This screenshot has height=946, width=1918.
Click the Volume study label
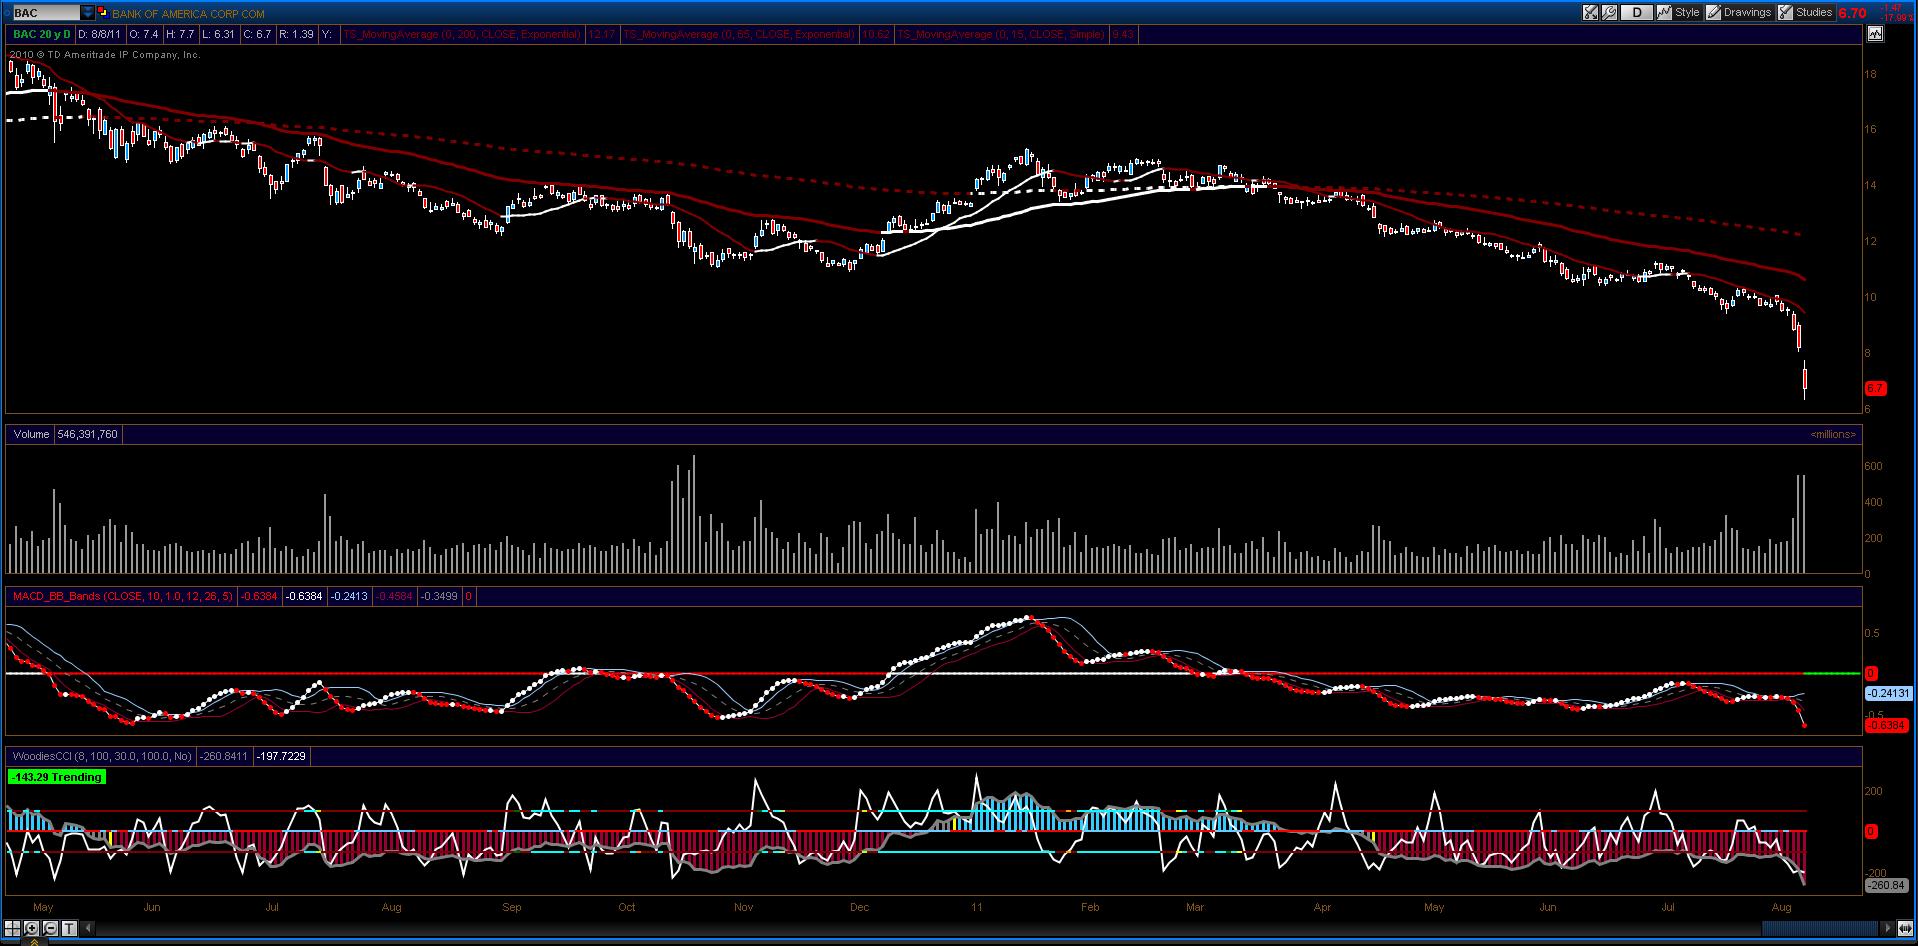point(31,434)
